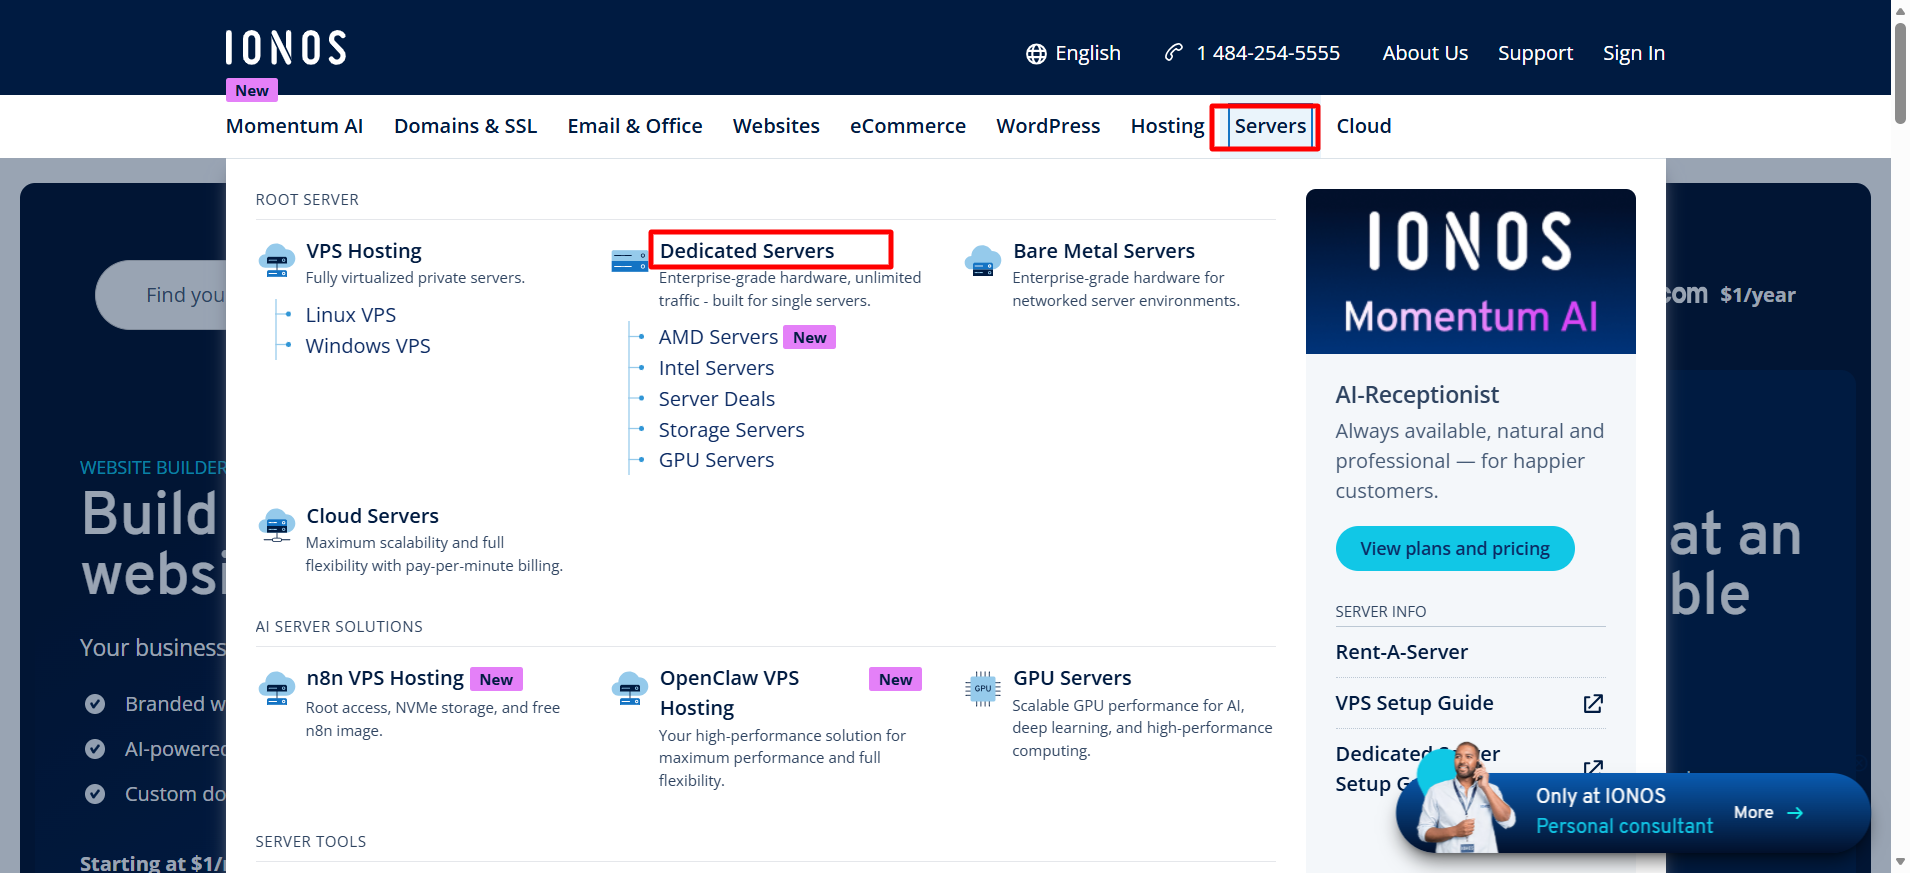Click the New badge beside AMD Servers

click(x=809, y=338)
